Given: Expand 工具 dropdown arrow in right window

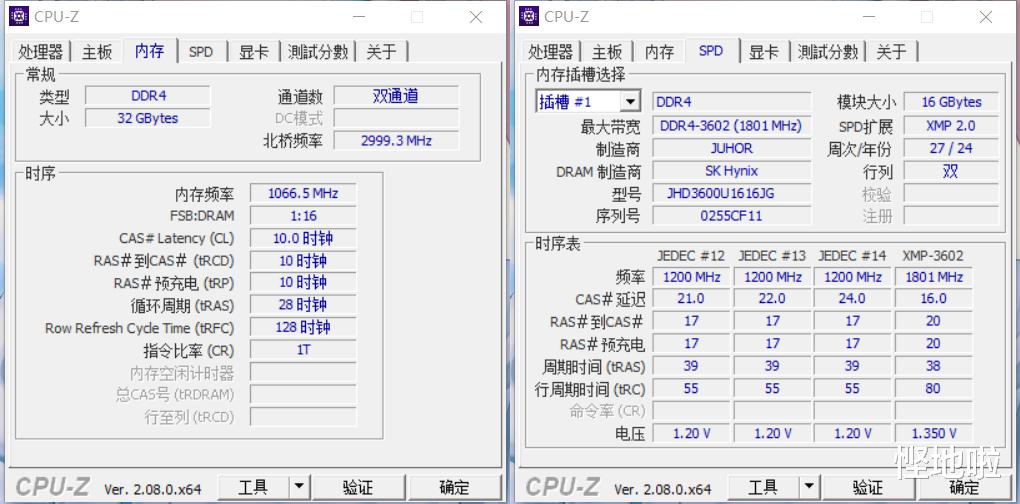Looking at the screenshot, I should [809, 487].
